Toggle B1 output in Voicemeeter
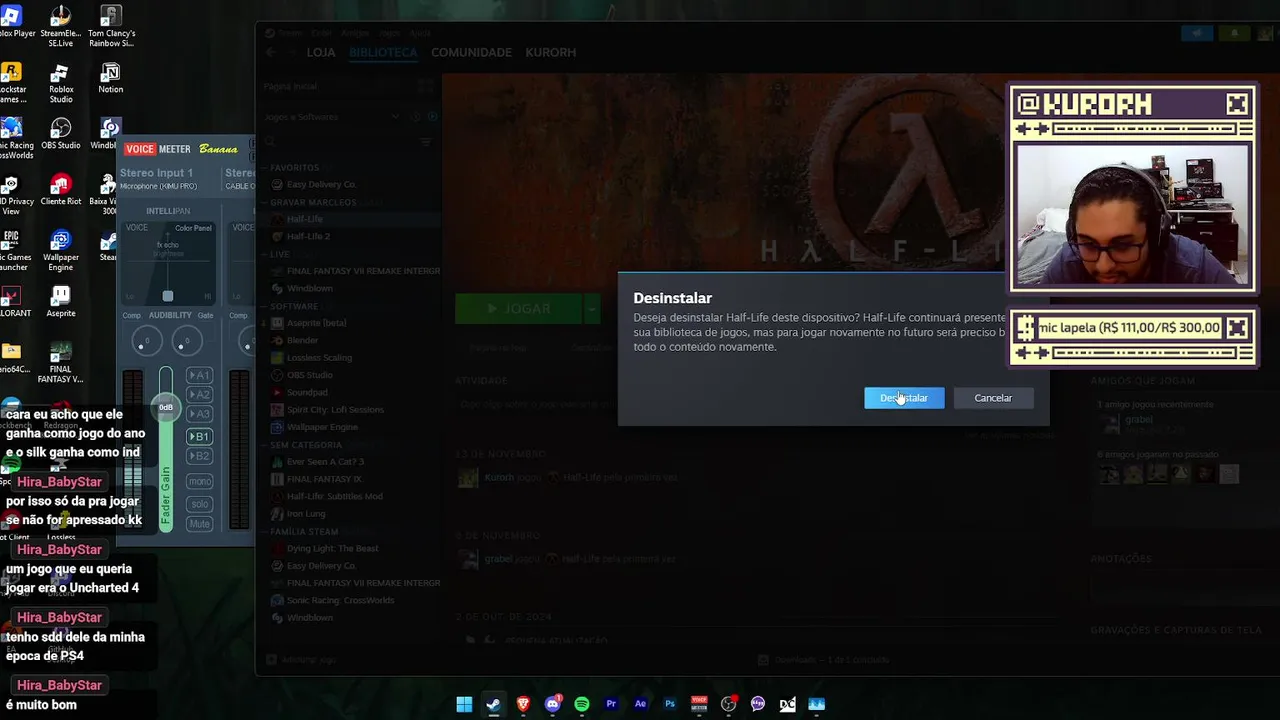Image resolution: width=1280 pixels, height=720 pixels. [199, 436]
